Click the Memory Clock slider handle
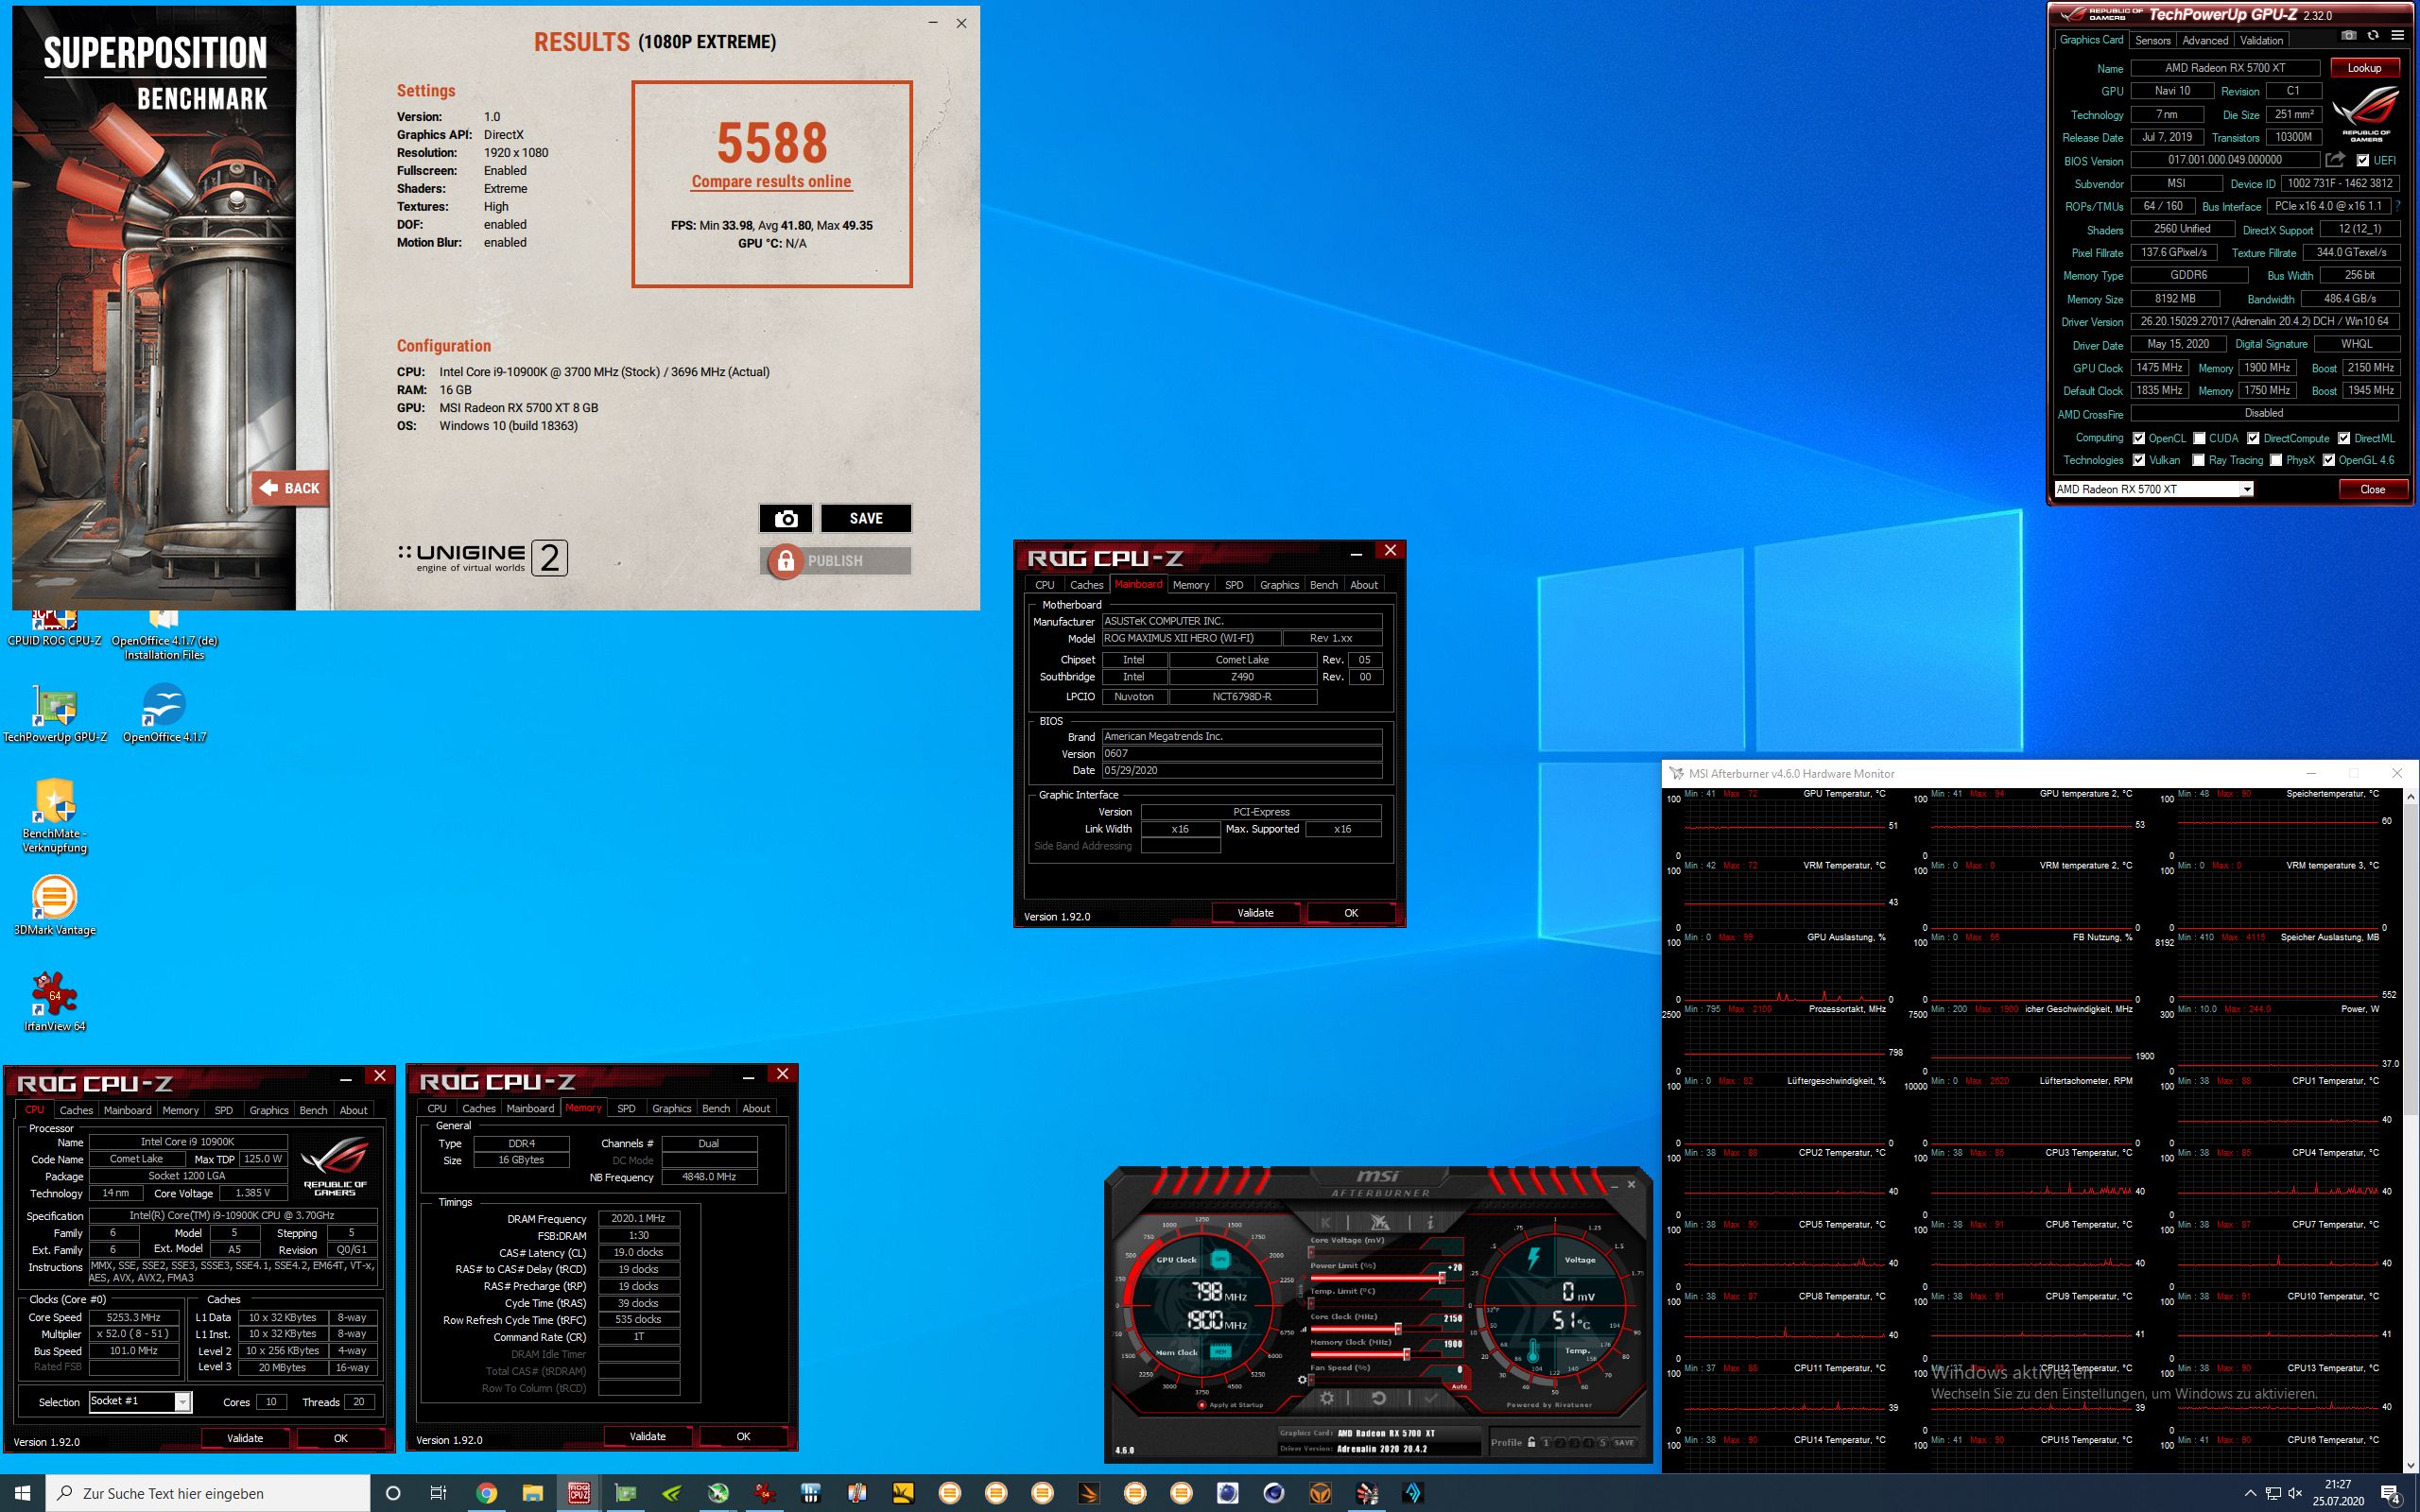 point(1406,1354)
